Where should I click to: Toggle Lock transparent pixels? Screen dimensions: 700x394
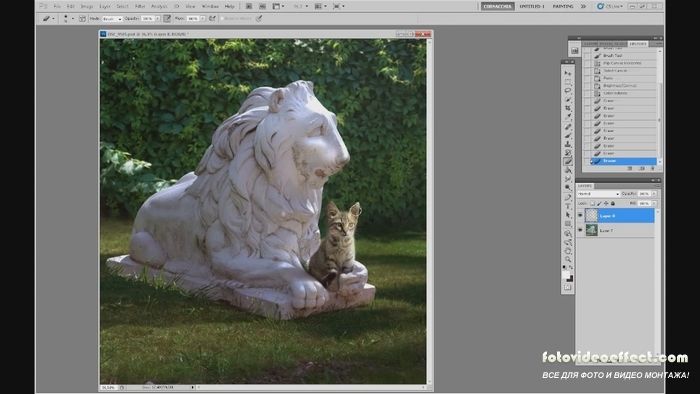pyautogui.click(x=592, y=203)
